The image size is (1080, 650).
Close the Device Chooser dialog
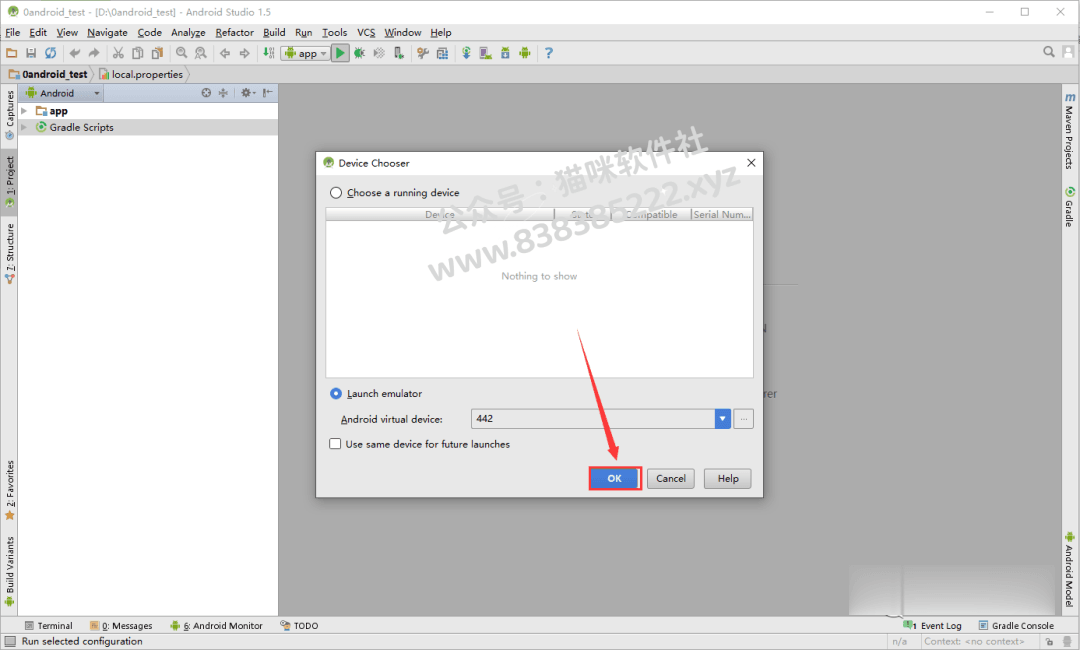pos(751,162)
